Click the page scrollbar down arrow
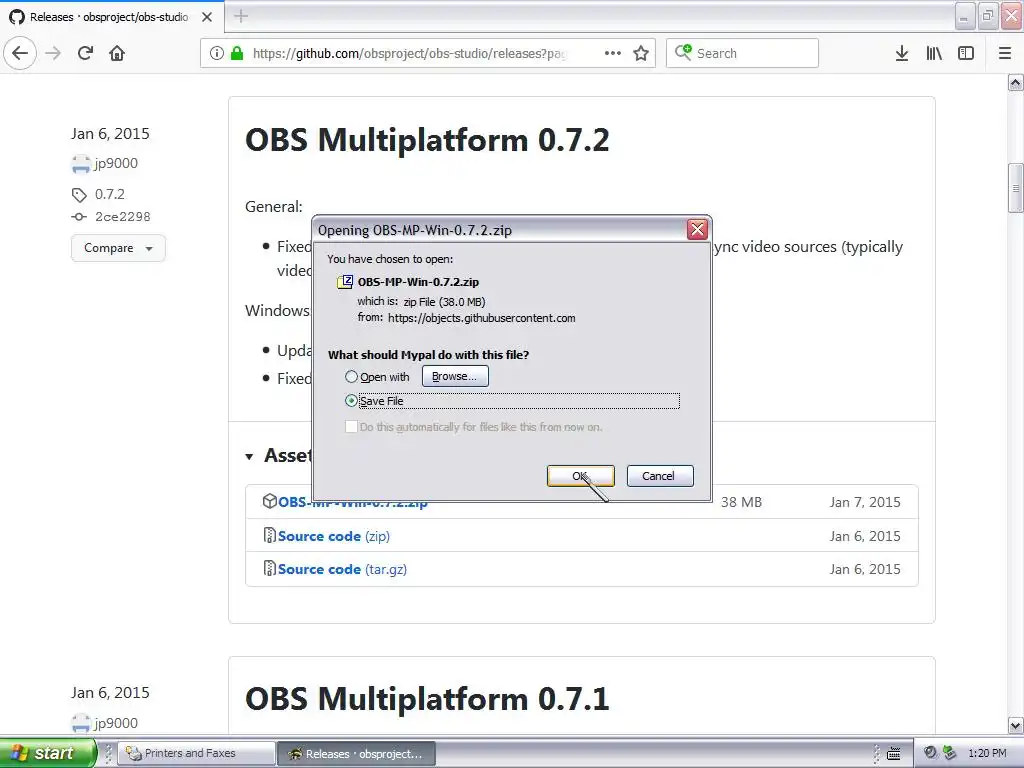The image size is (1024, 768). click(1016, 725)
